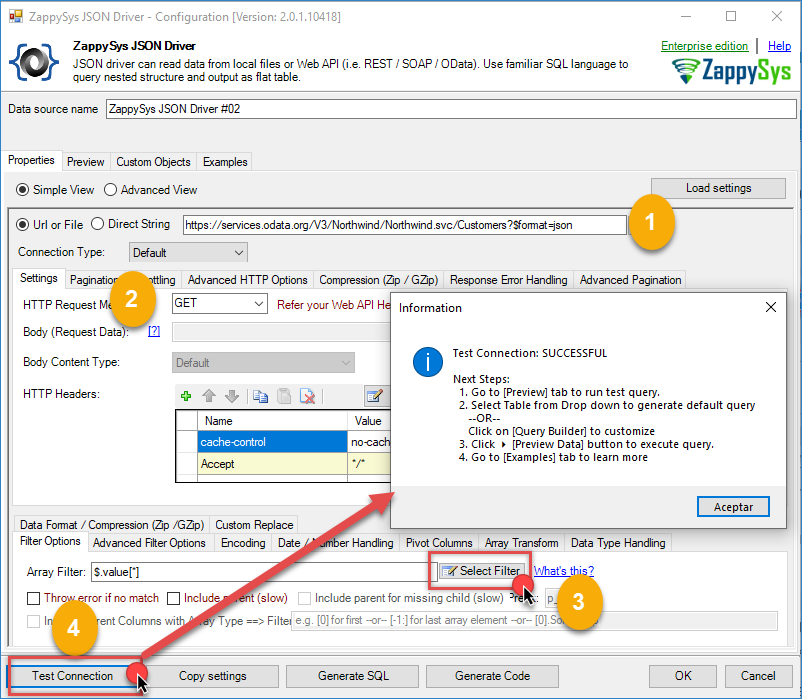The width and height of the screenshot is (802, 699).
Task: Click the ZappySys logo image
Action: (731, 71)
